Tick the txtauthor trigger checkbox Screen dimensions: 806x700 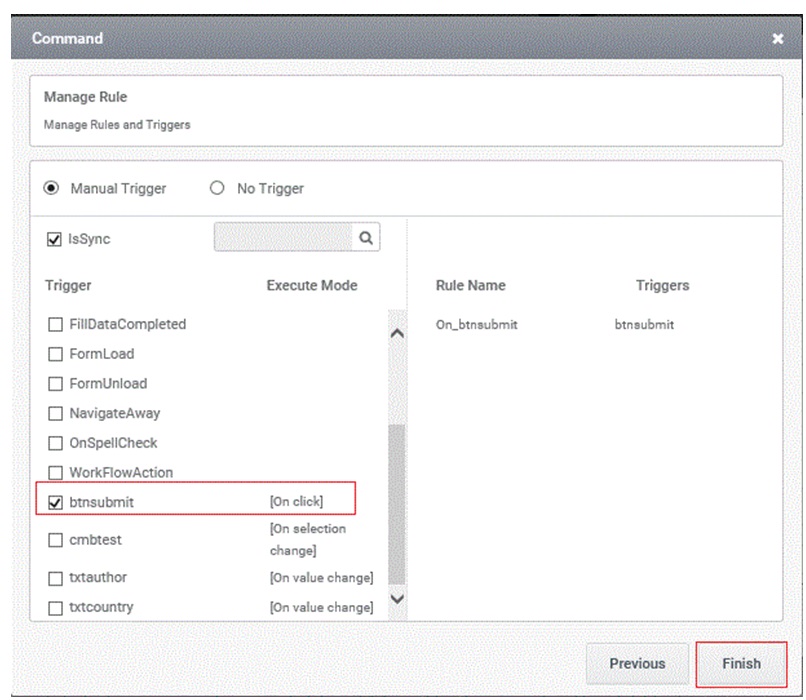(x=55, y=579)
